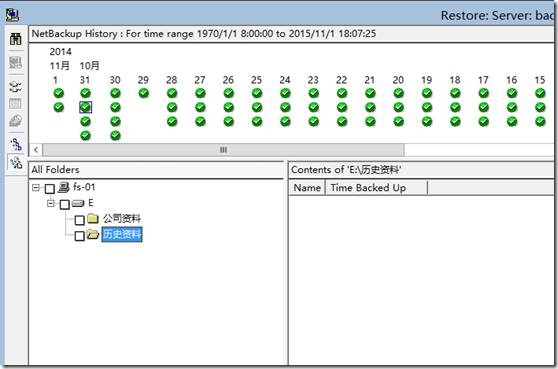
Task: Select the highlighted 历史资料 folder label
Action: tap(122, 234)
